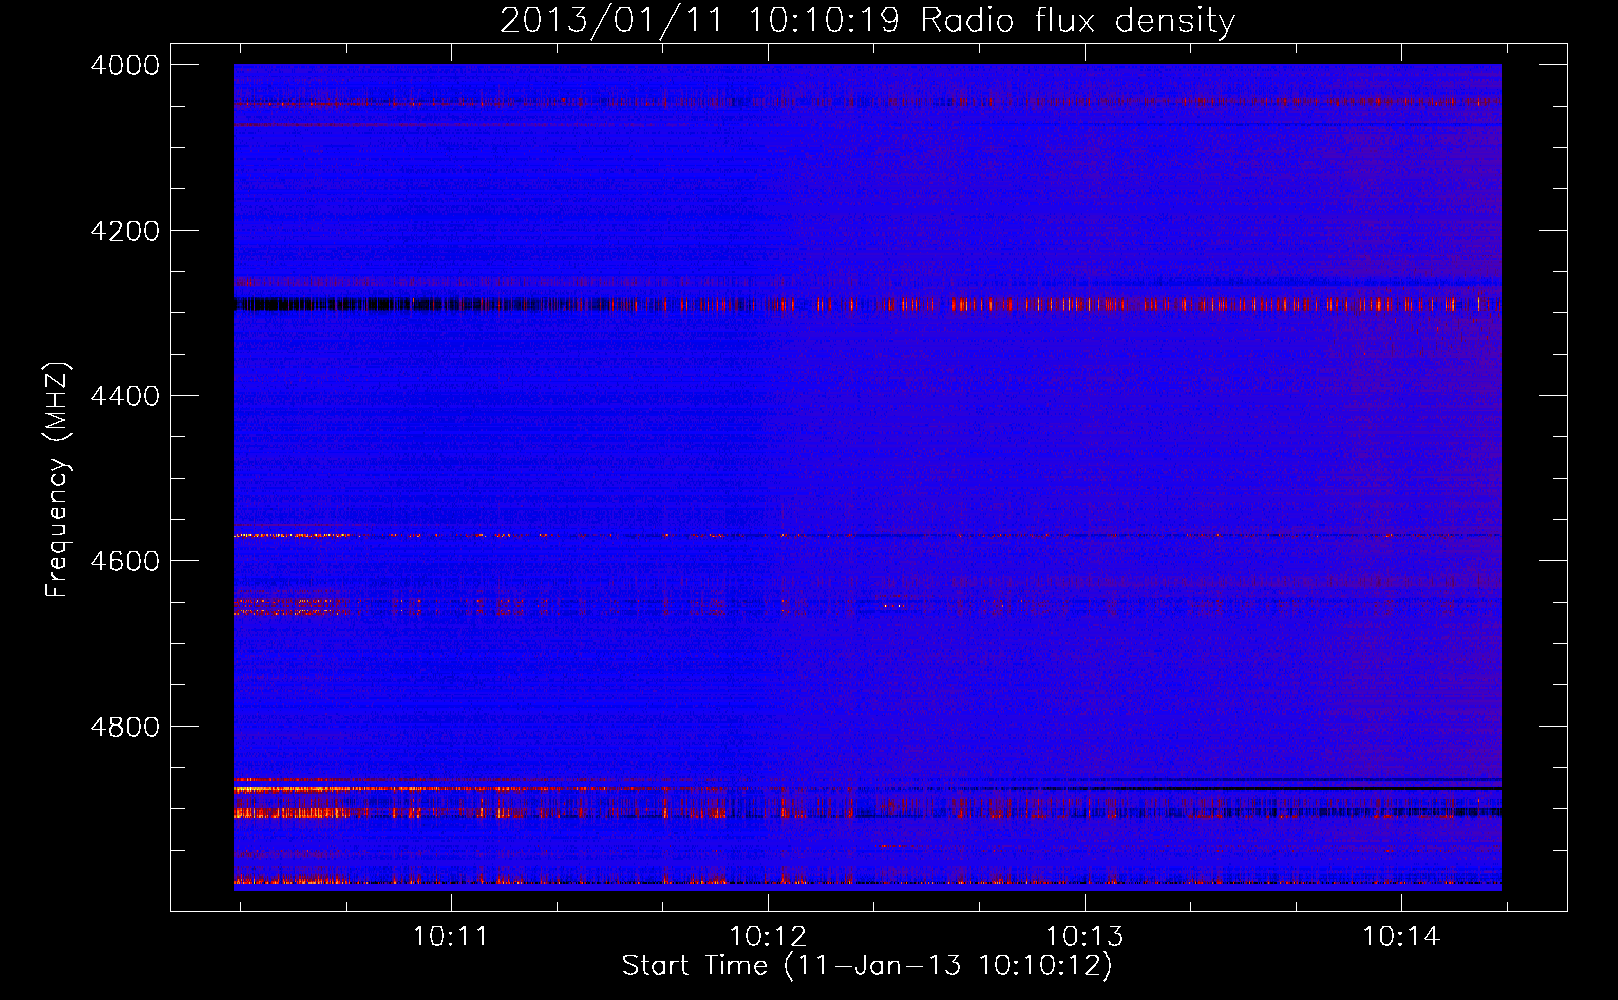
Task: Click the 10:13 time tick label
Action: click(1085, 936)
